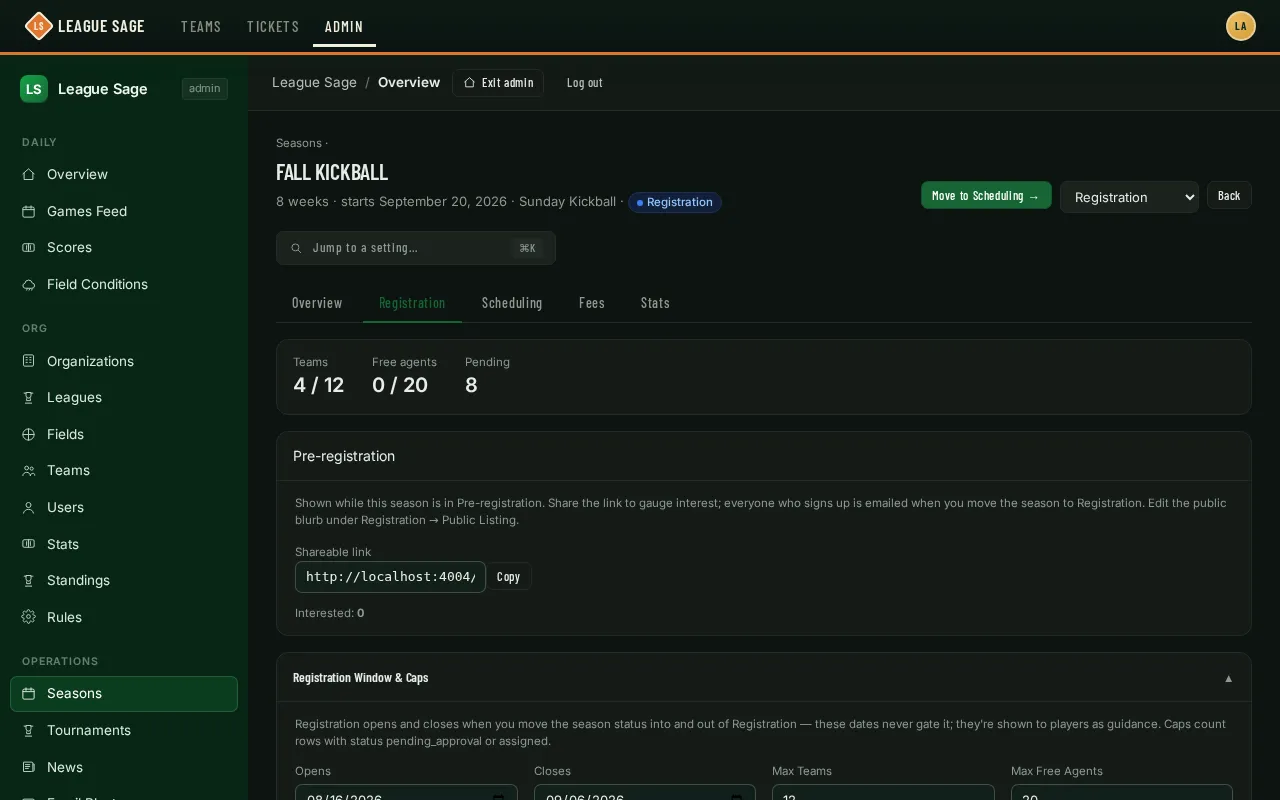Click the Standings trophy icon
Viewport: 1280px width, 800px height.
[x=29, y=580]
